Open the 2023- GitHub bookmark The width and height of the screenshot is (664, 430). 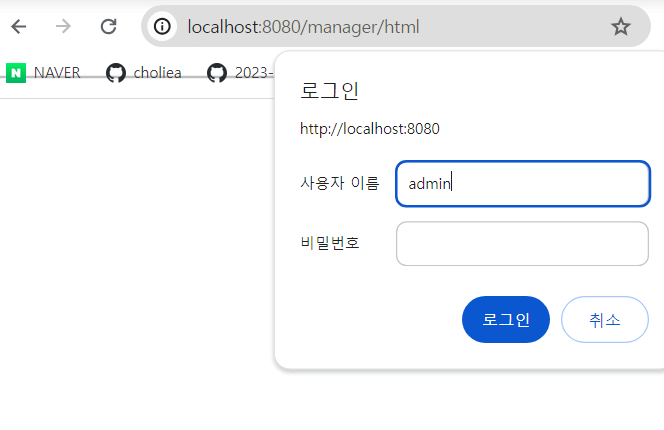click(240, 73)
